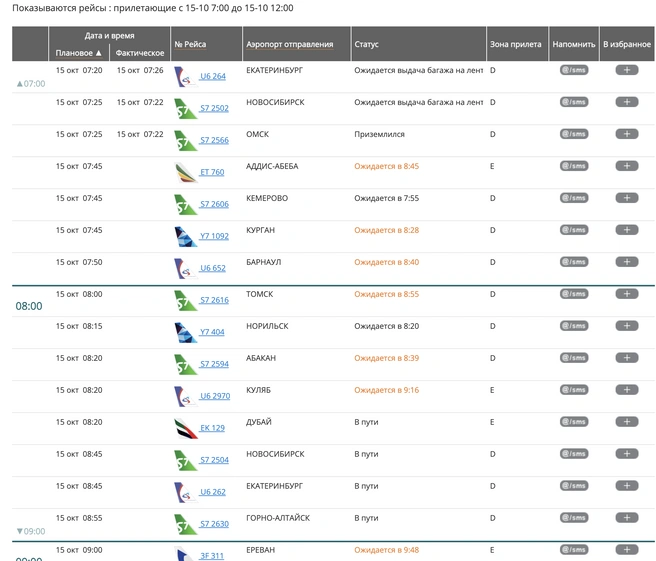Set SMS reminder for Omsk flight
The width and height of the screenshot is (656, 561).
pyautogui.click(x=574, y=134)
